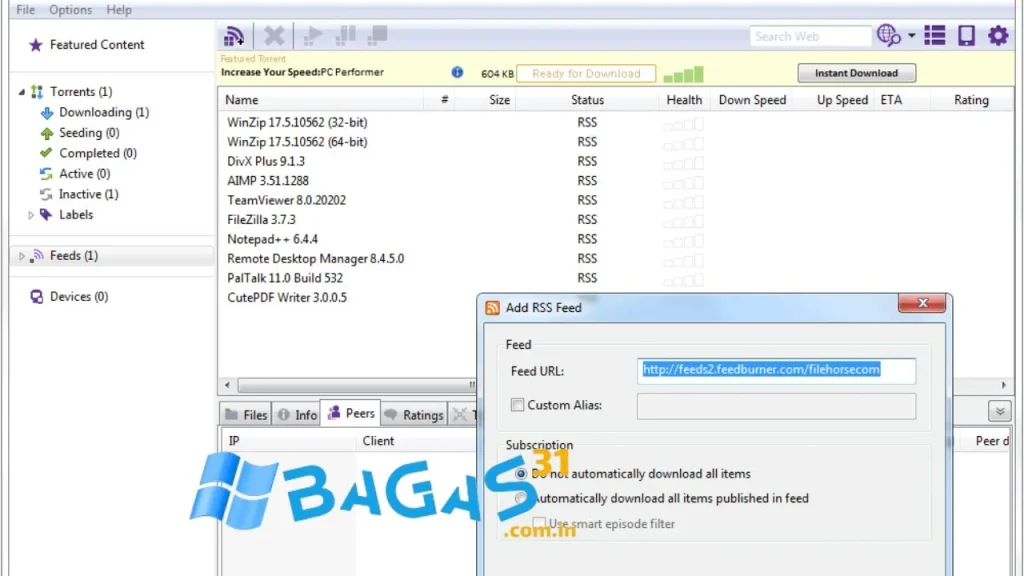Click the Instant Download button
This screenshot has height=576, width=1024.
[856, 73]
